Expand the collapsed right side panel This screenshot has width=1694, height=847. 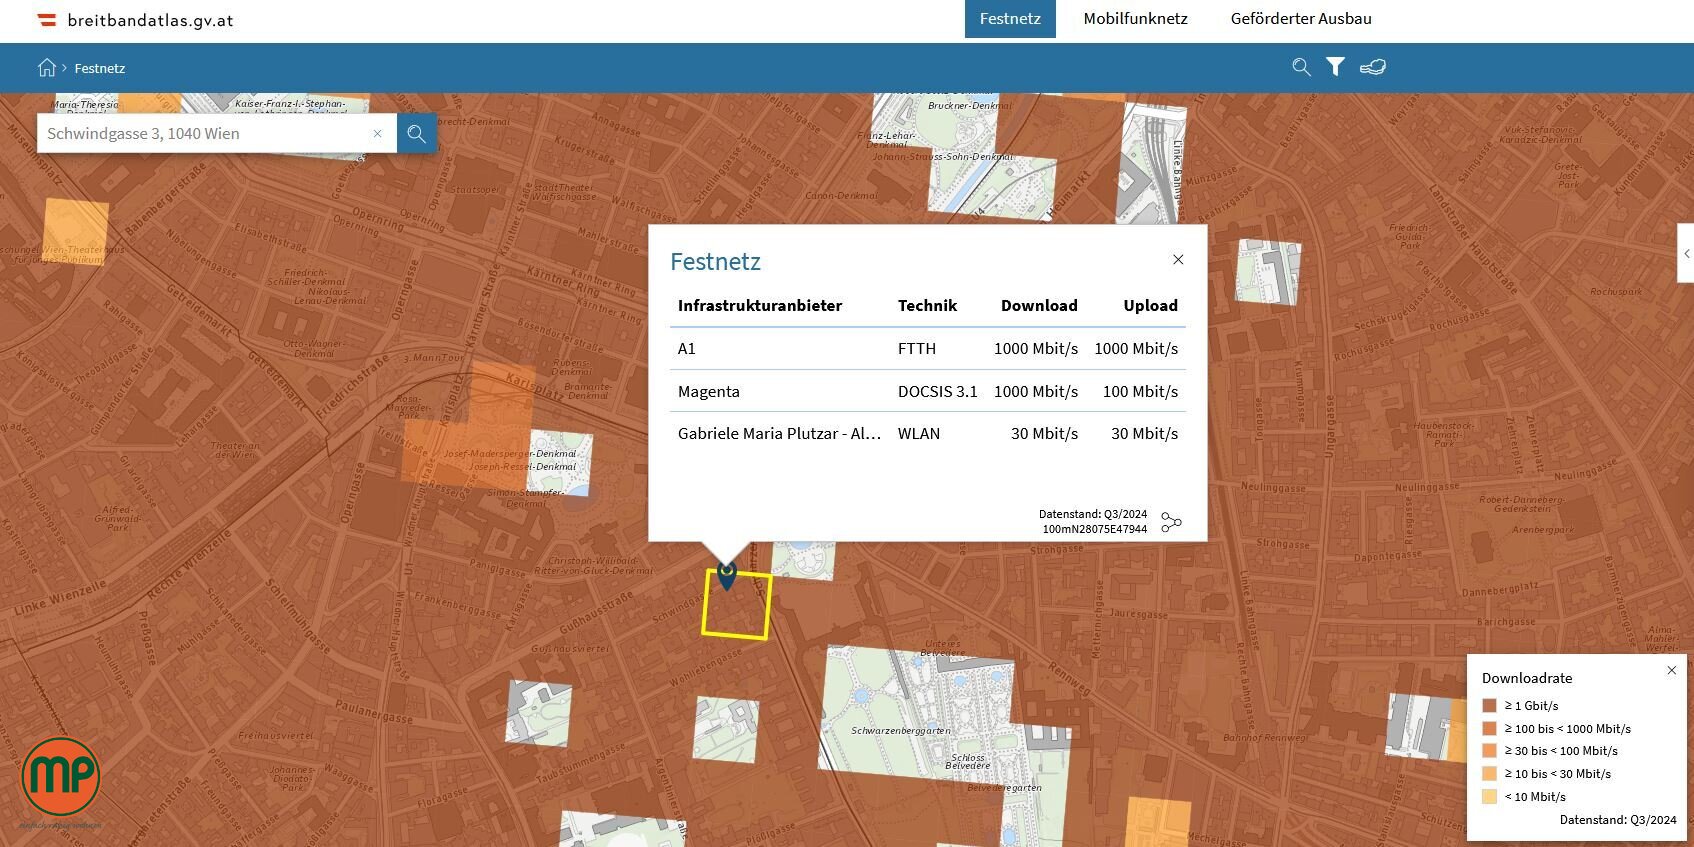point(1686,253)
